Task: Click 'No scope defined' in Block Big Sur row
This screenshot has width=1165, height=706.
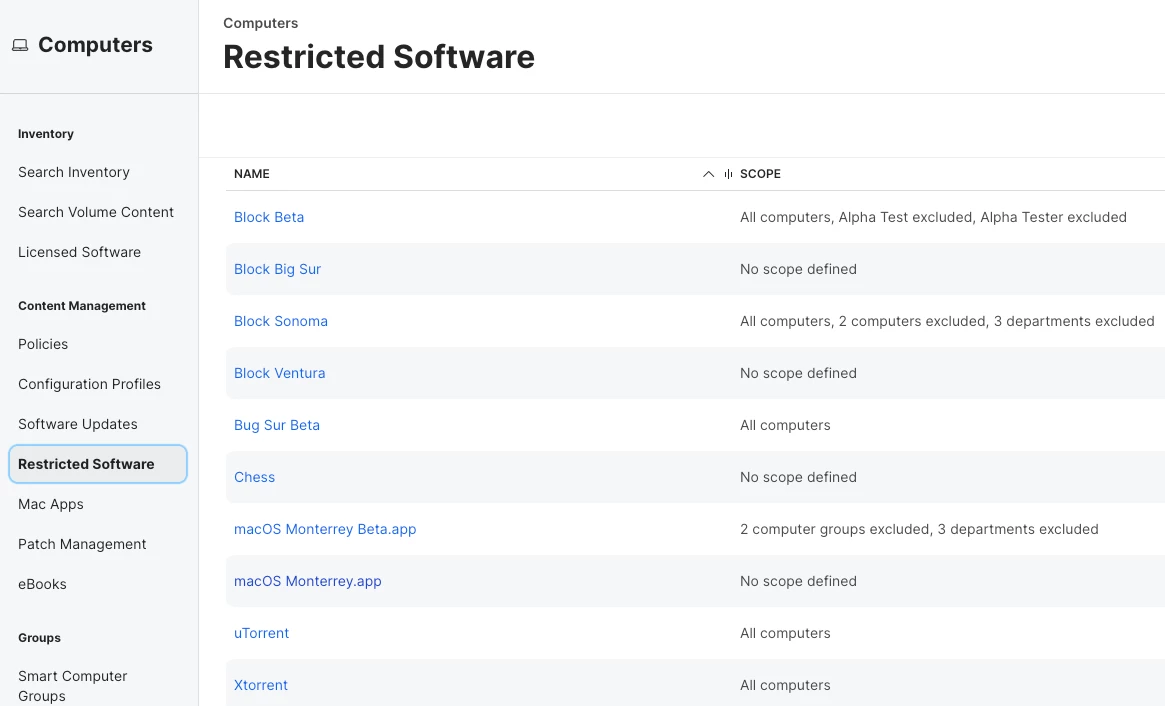Action: coord(798,269)
